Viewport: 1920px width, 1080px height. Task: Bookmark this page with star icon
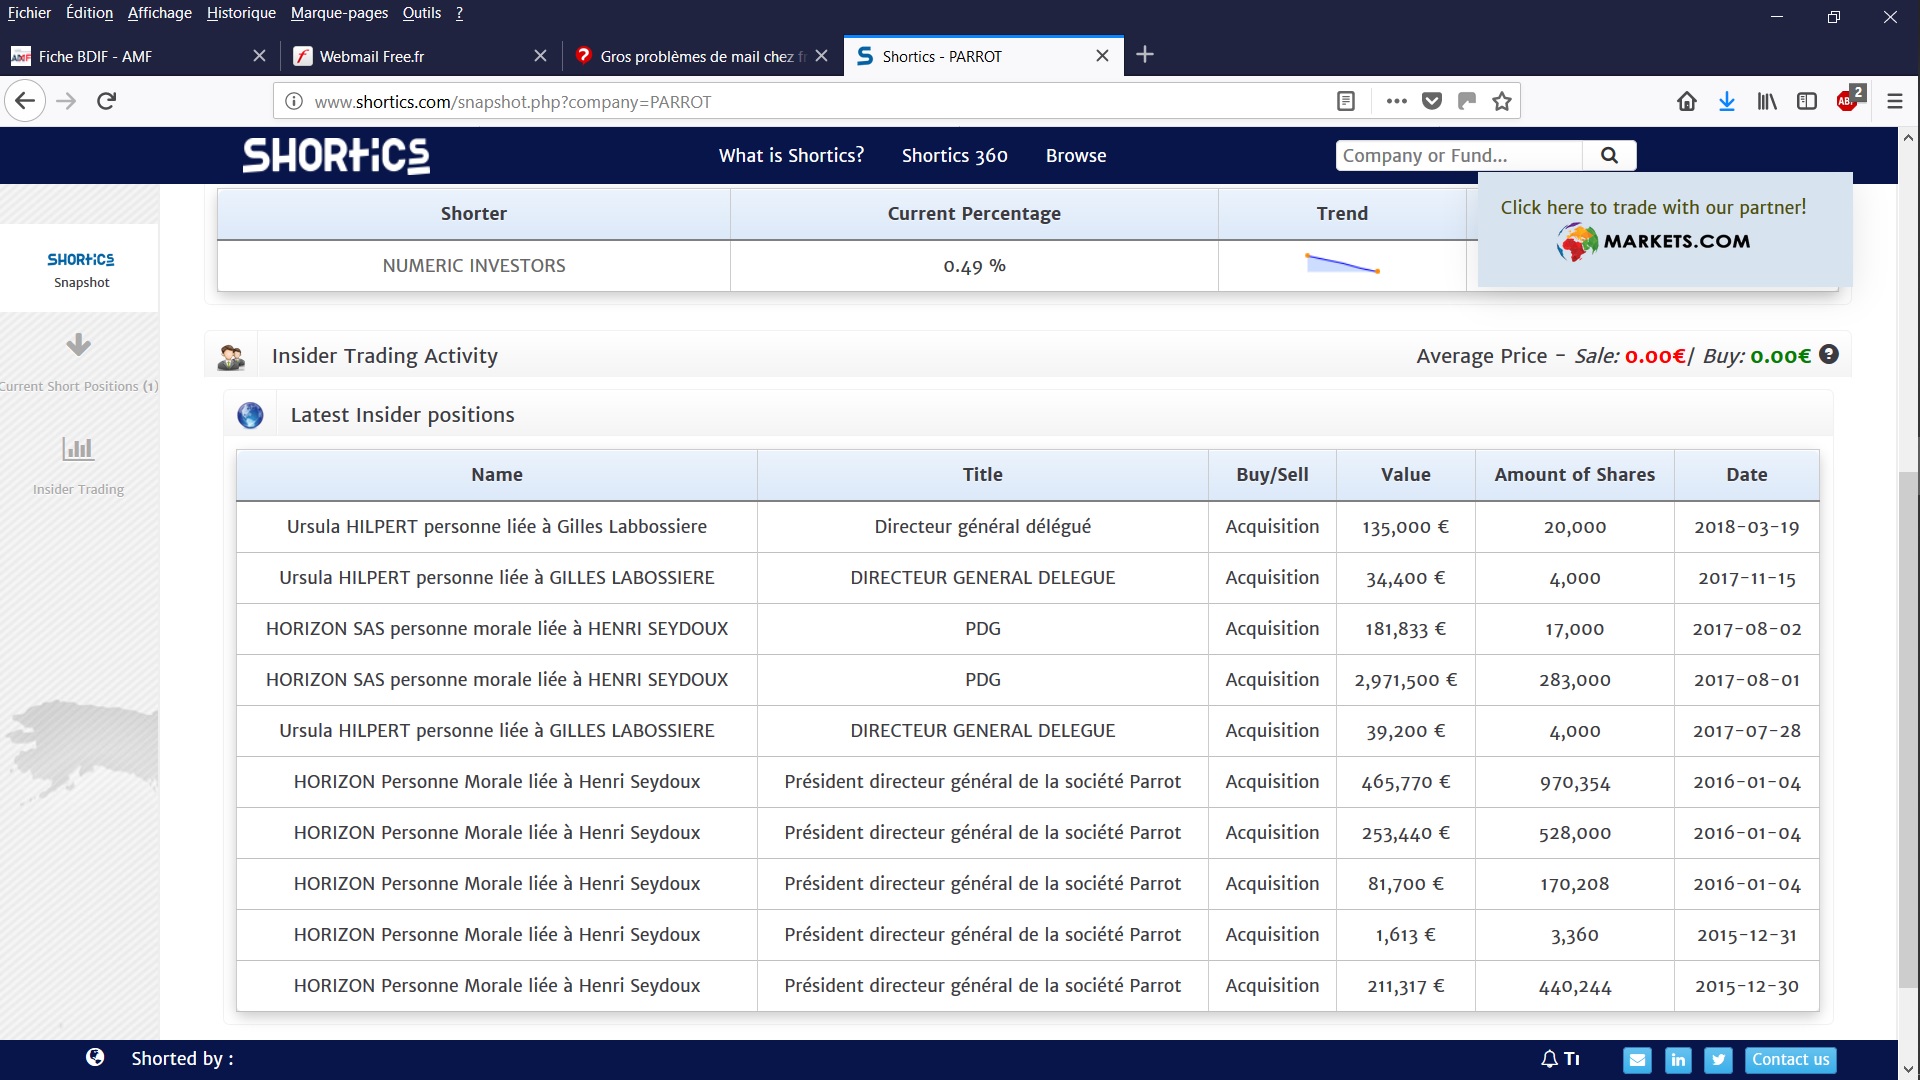(1502, 101)
